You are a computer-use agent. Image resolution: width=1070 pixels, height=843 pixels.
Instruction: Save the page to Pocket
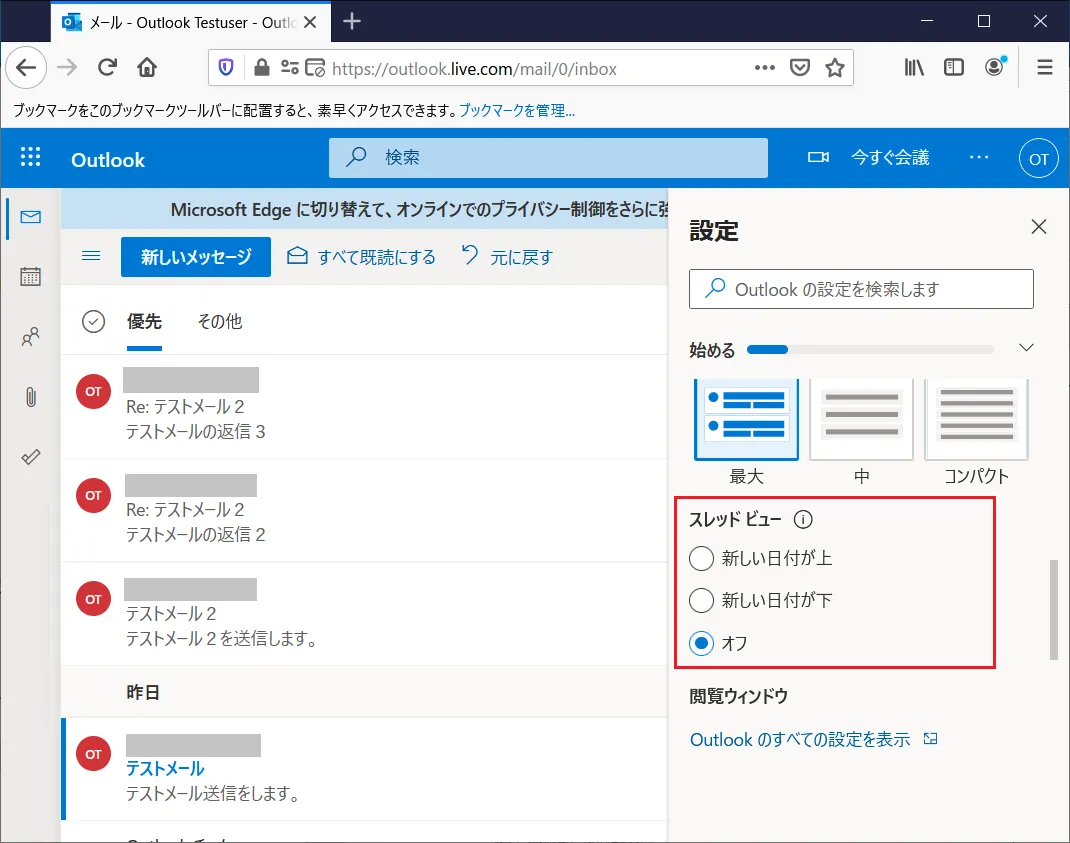point(800,68)
